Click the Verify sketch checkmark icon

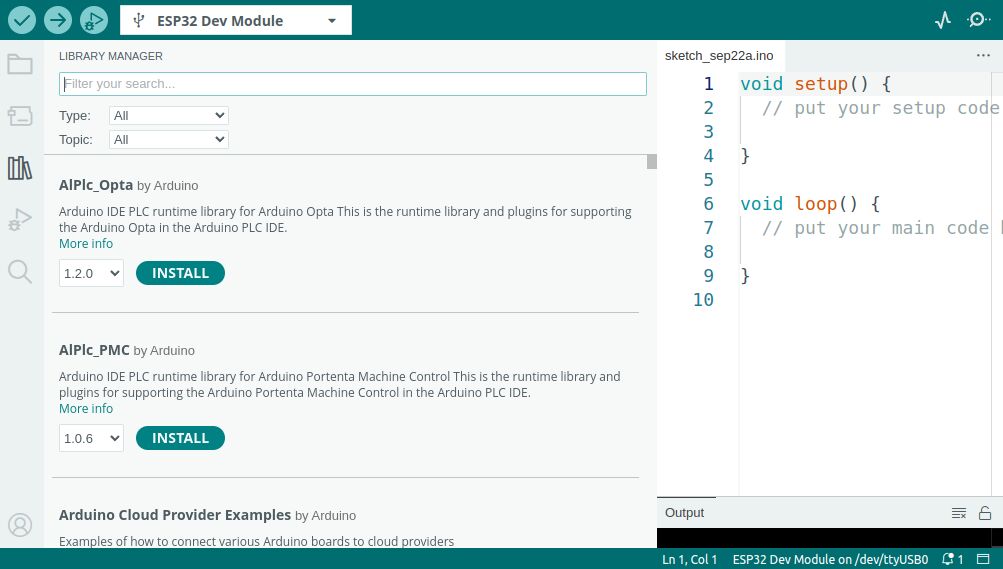coord(21,20)
